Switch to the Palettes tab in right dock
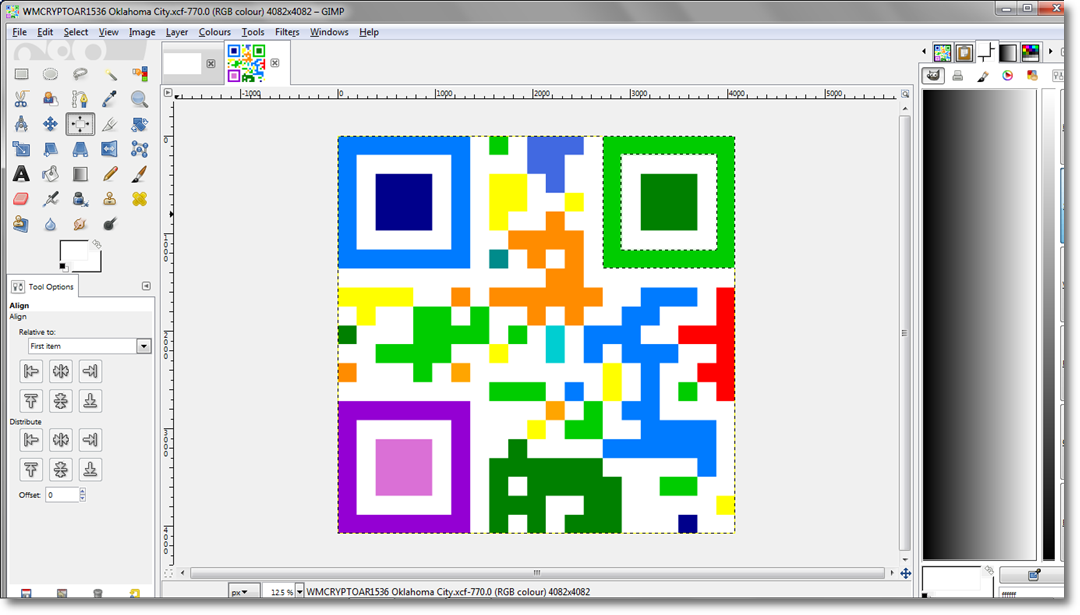 pyautogui.click(x=1030, y=52)
